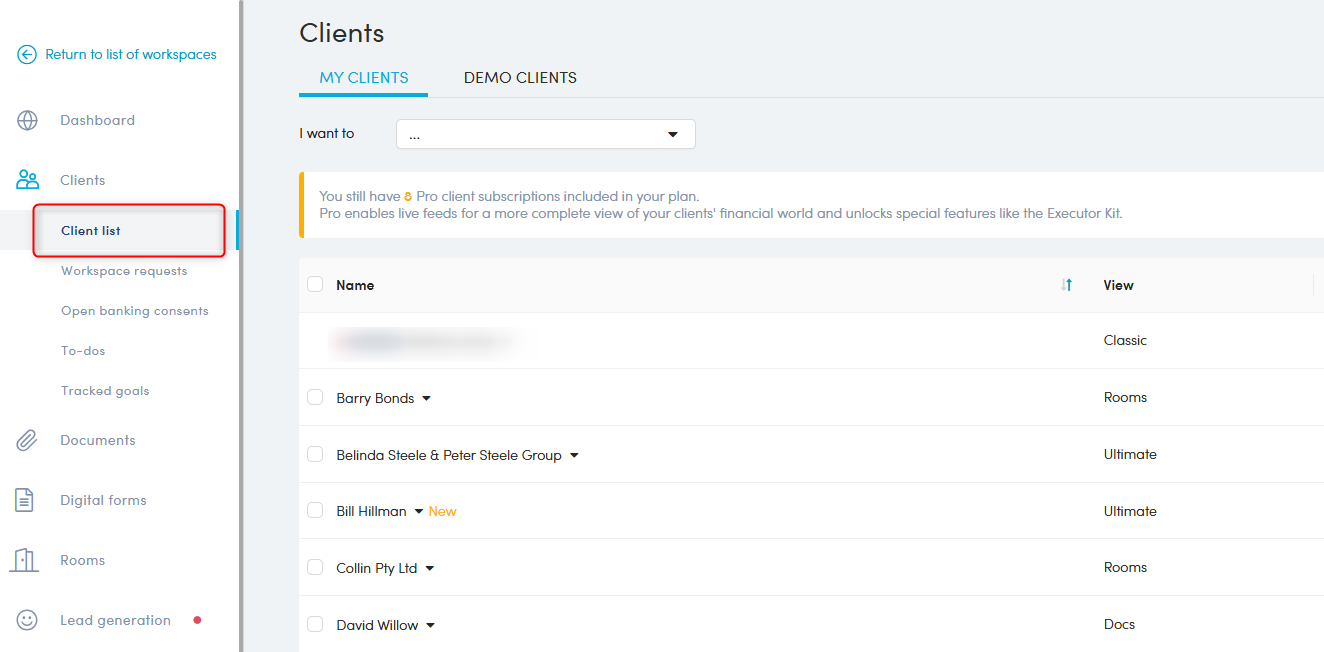The width and height of the screenshot is (1324, 652).
Task: Toggle the select-all checkbox in Name header
Action: (315, 285)
